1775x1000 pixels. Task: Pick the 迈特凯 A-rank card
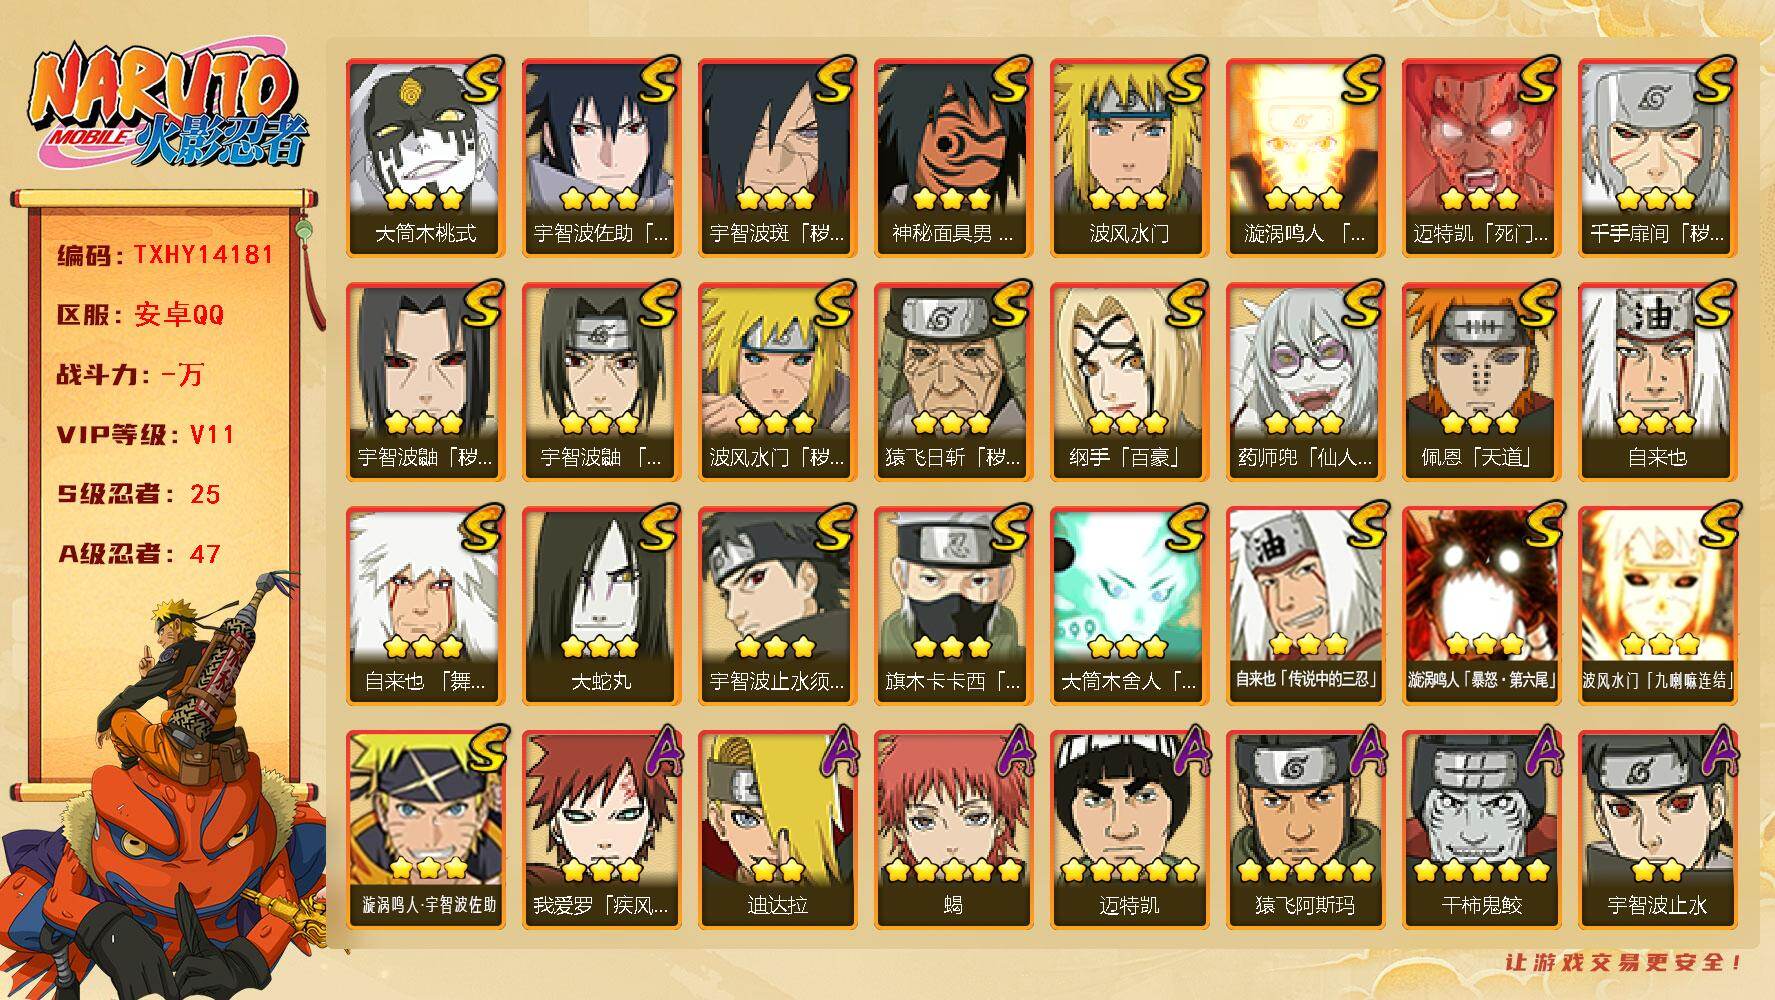coord(1129,830)
